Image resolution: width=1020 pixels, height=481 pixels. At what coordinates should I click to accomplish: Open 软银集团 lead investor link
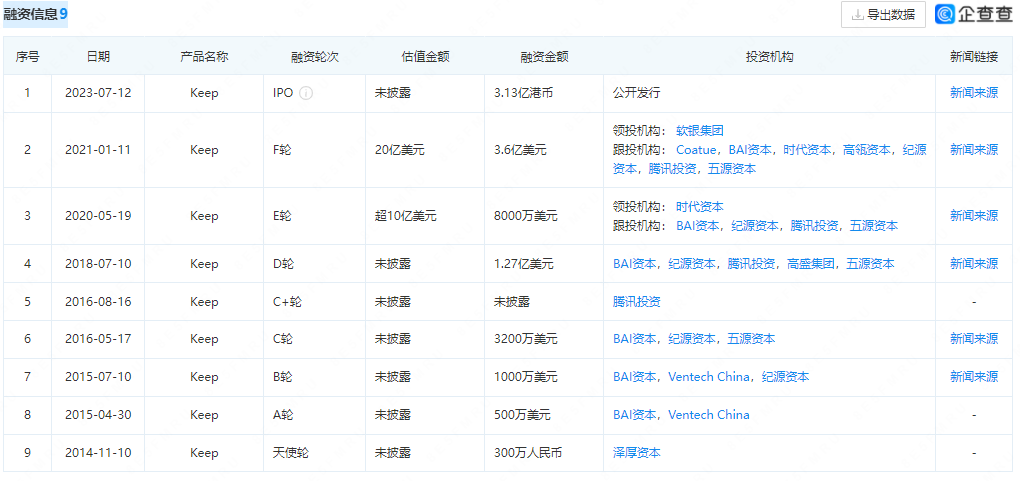(699, 131)
